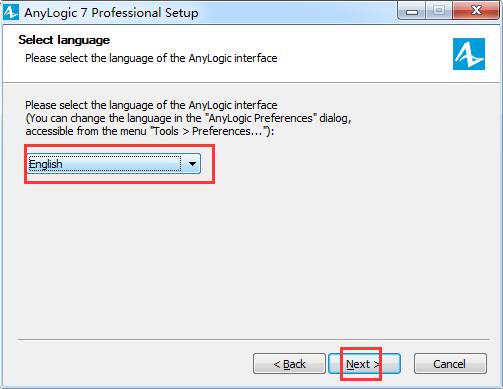Click the first instruction line in the body
The width and height of the screenshot is (503, 389).
[x=151, y=105]
